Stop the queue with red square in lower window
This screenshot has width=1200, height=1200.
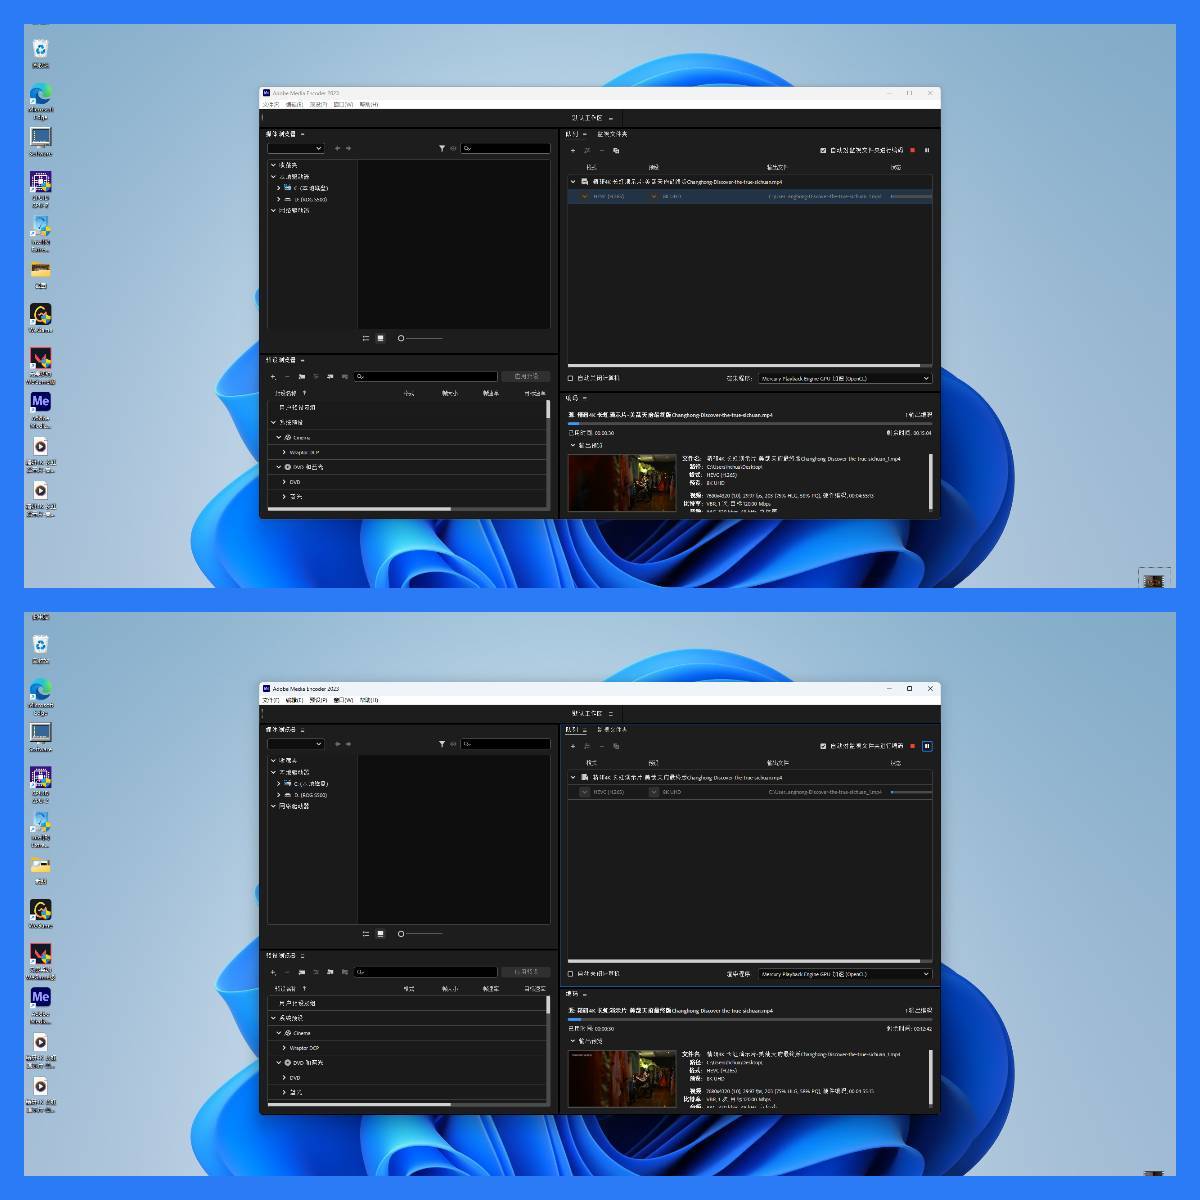pyautogui.click(x=912, y=746)
